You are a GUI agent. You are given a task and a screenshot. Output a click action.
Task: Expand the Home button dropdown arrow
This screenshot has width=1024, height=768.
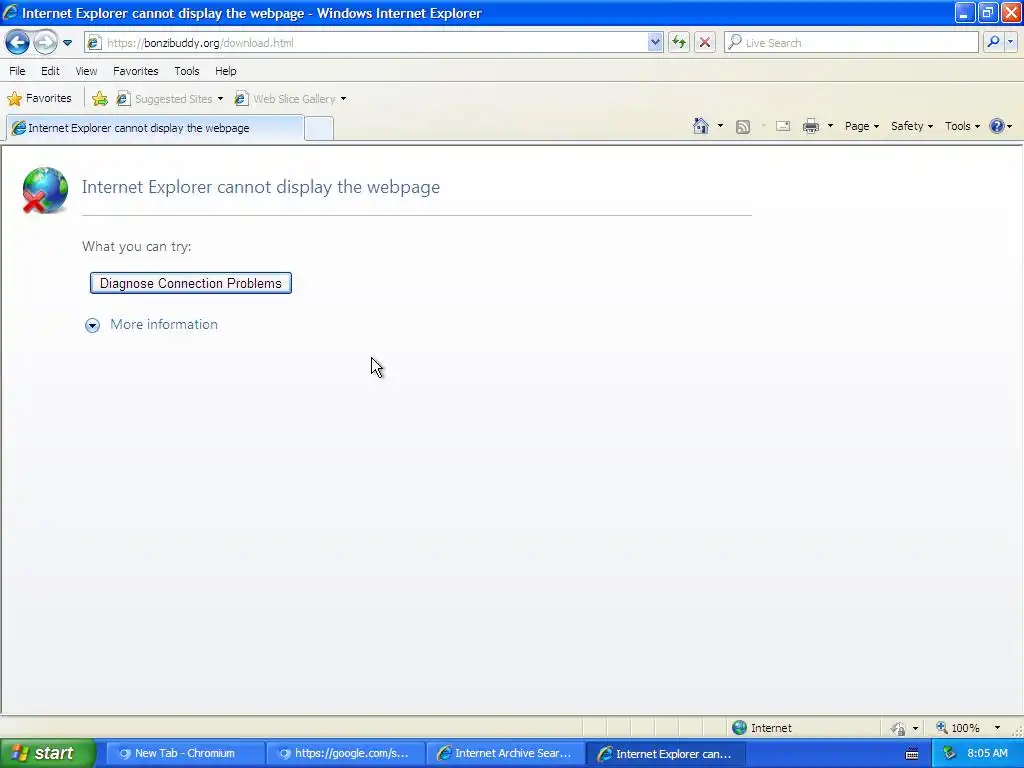click(x=720, y=126)
